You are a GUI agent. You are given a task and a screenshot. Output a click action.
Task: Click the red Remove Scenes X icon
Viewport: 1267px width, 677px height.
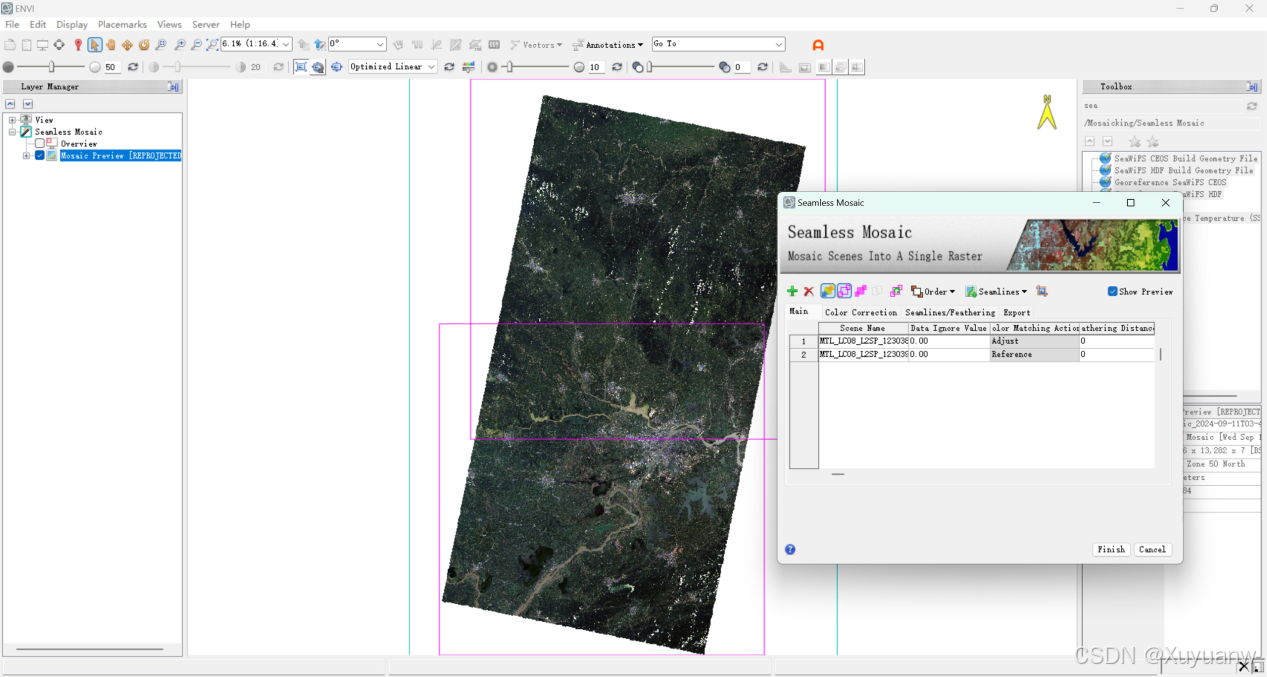pyautogui.click(x=809, y=291)
